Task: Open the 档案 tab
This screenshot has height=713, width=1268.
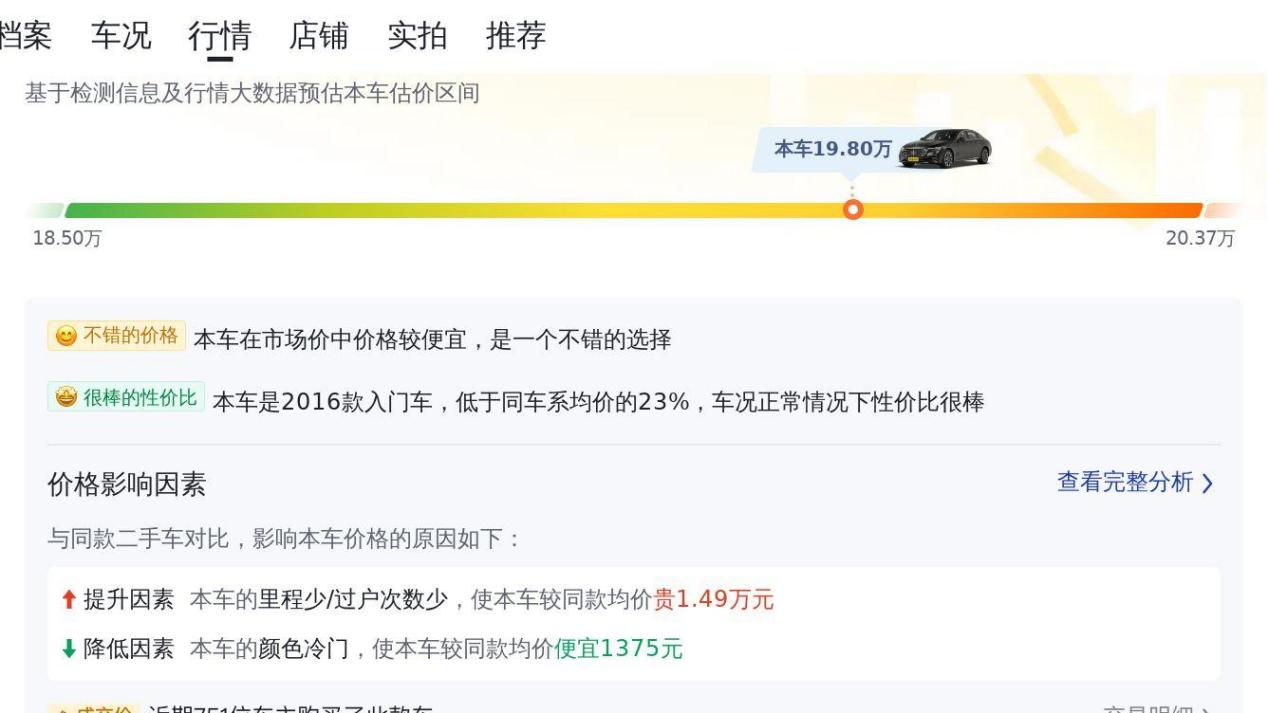Action: coord(25,36)
